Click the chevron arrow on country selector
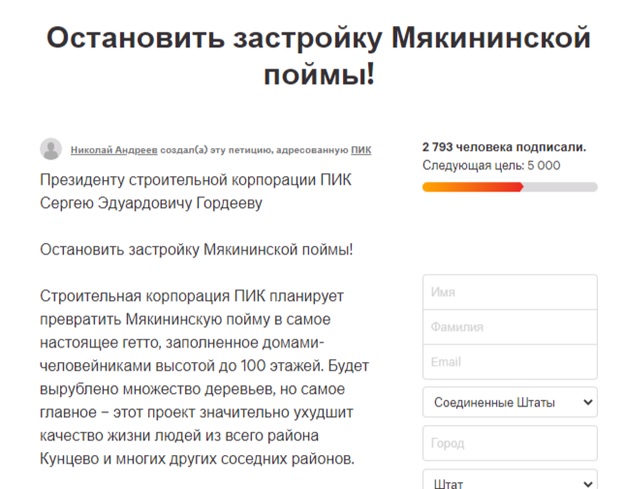The image size is (624, 489). tap(587, 402)
